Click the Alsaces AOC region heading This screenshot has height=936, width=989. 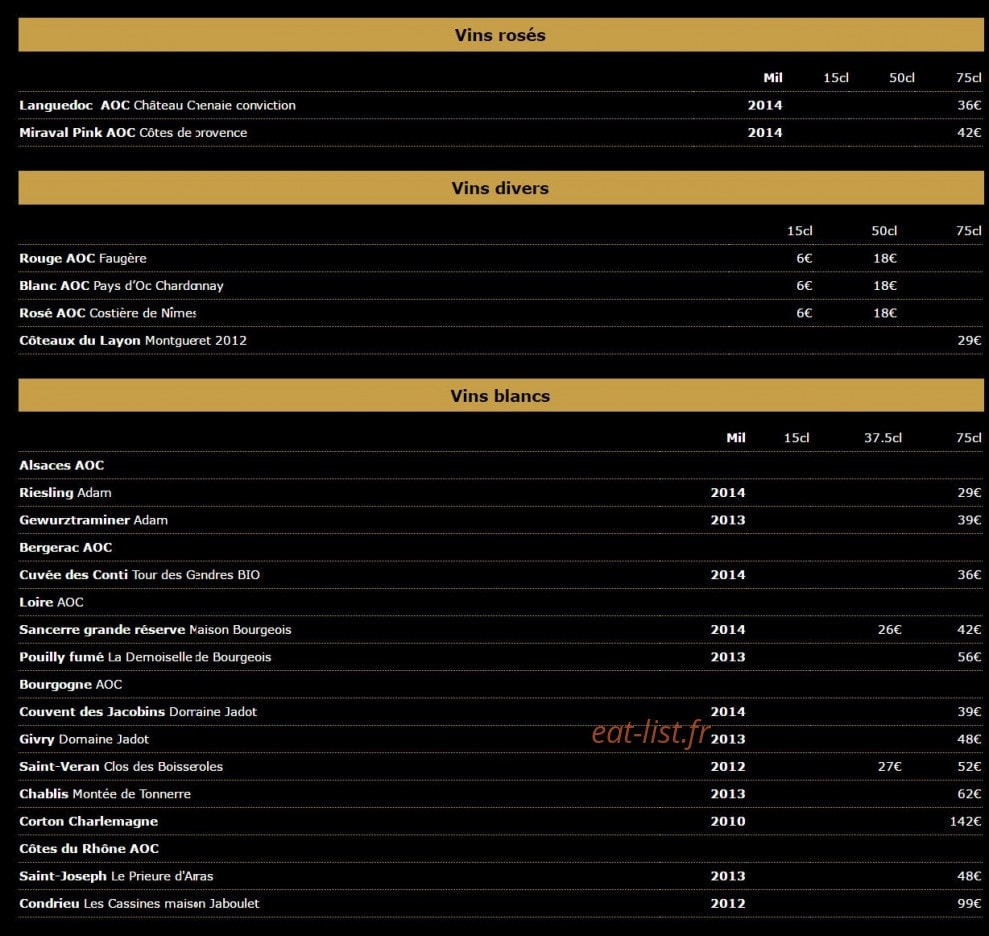click(x=62, y=465)
